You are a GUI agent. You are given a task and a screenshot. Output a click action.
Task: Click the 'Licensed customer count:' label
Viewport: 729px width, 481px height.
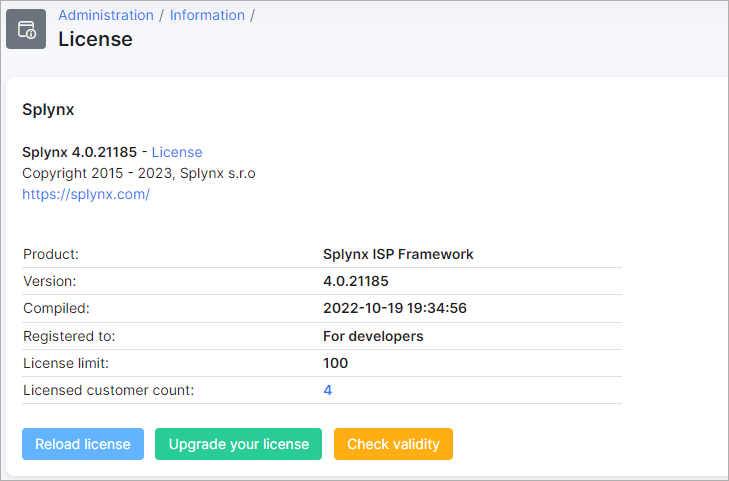108,390
